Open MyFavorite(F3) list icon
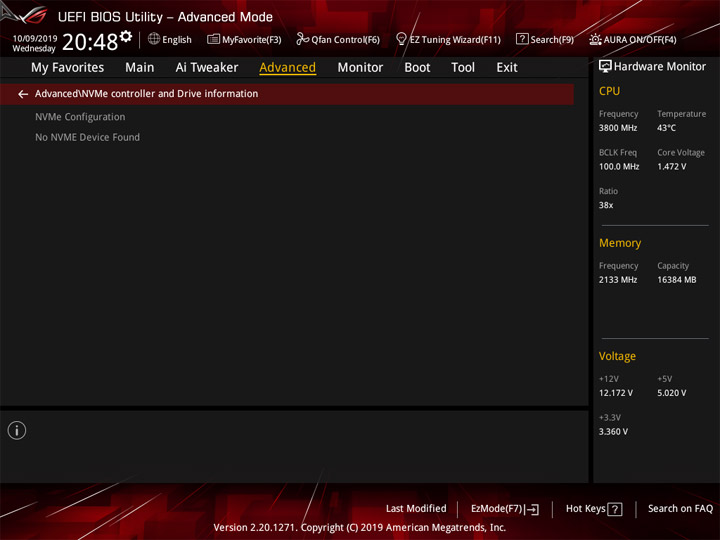Viewport: 720px width, 540px height. 213,39
